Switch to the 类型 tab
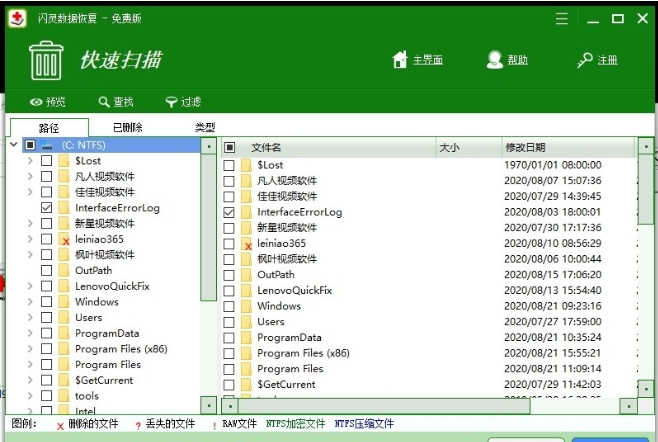658x442 pixels. point(204,128)
